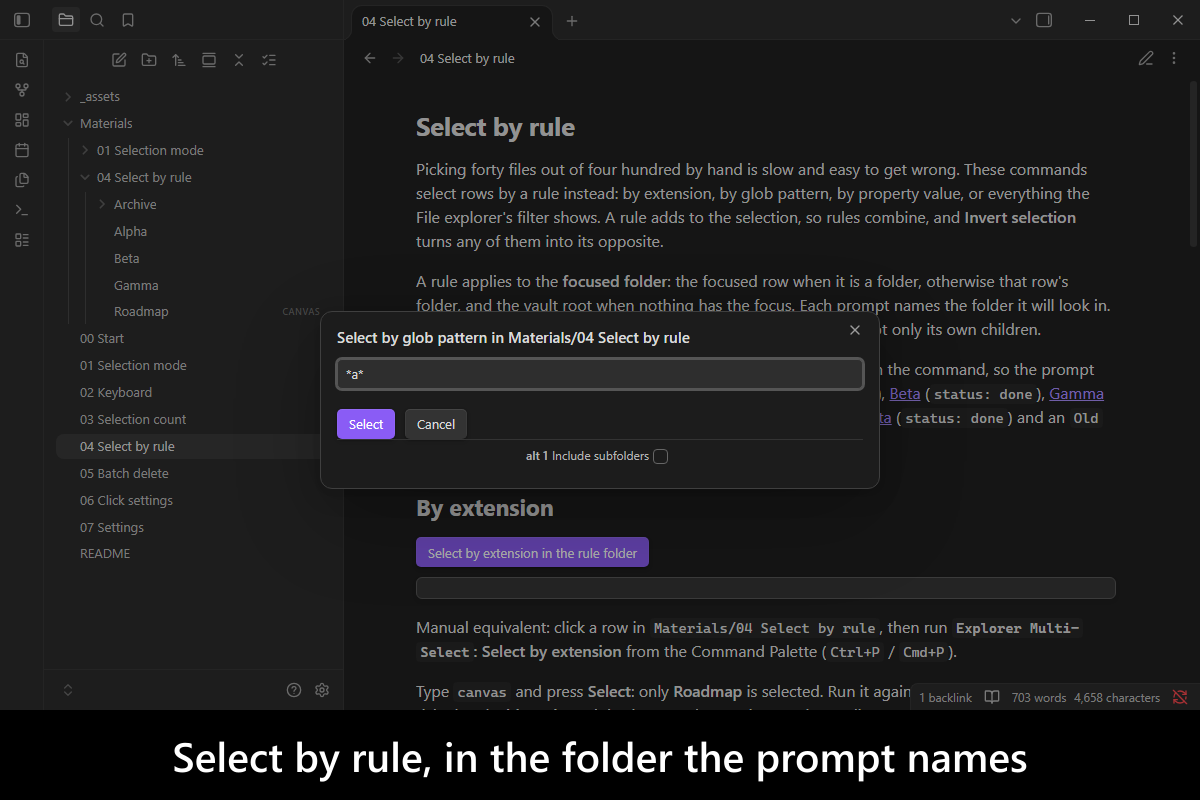Open the Bookmarks tab icon
Viewport: 1200px width, 800px height.
pos(128,20)
